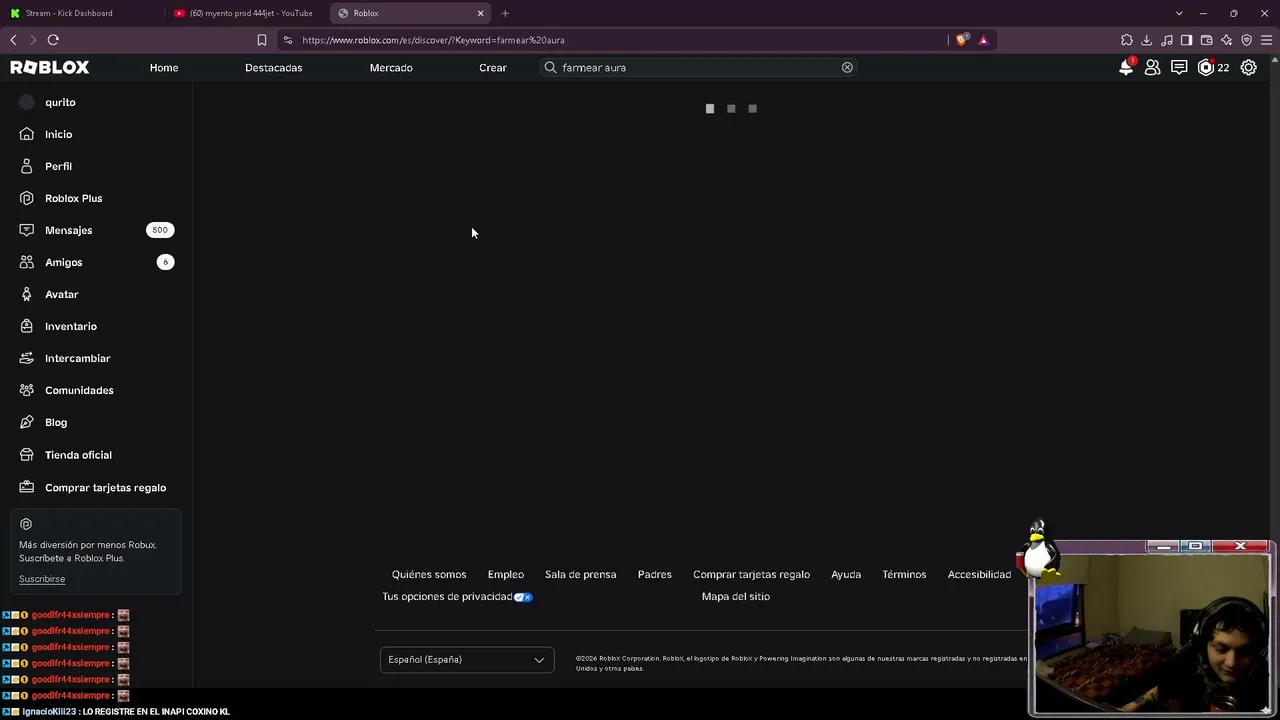Image resolution: width=1280 pixels, height=720 pixels.
Task: Bookmark this page
Action: (262, 40)
